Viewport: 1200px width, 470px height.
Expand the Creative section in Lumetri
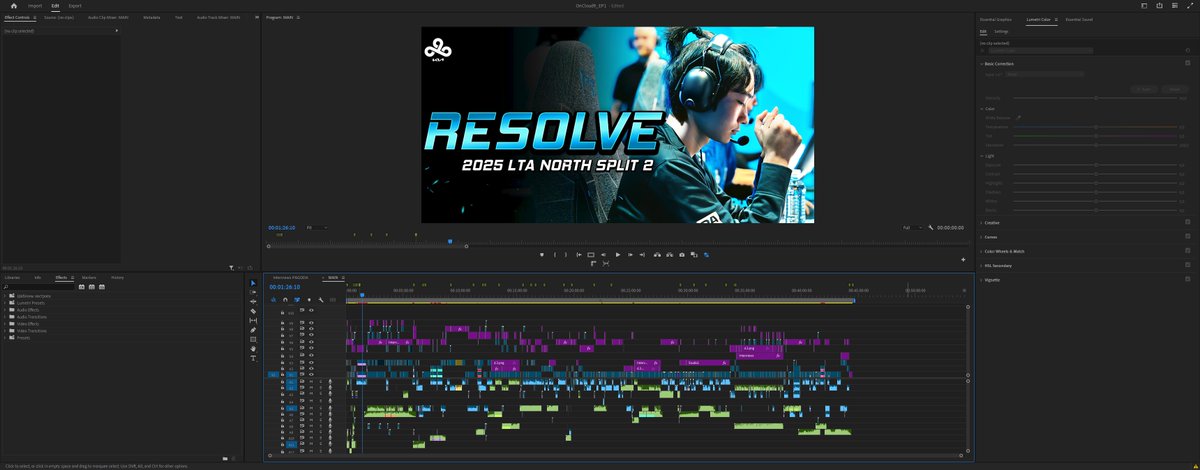tap(982, 223)
